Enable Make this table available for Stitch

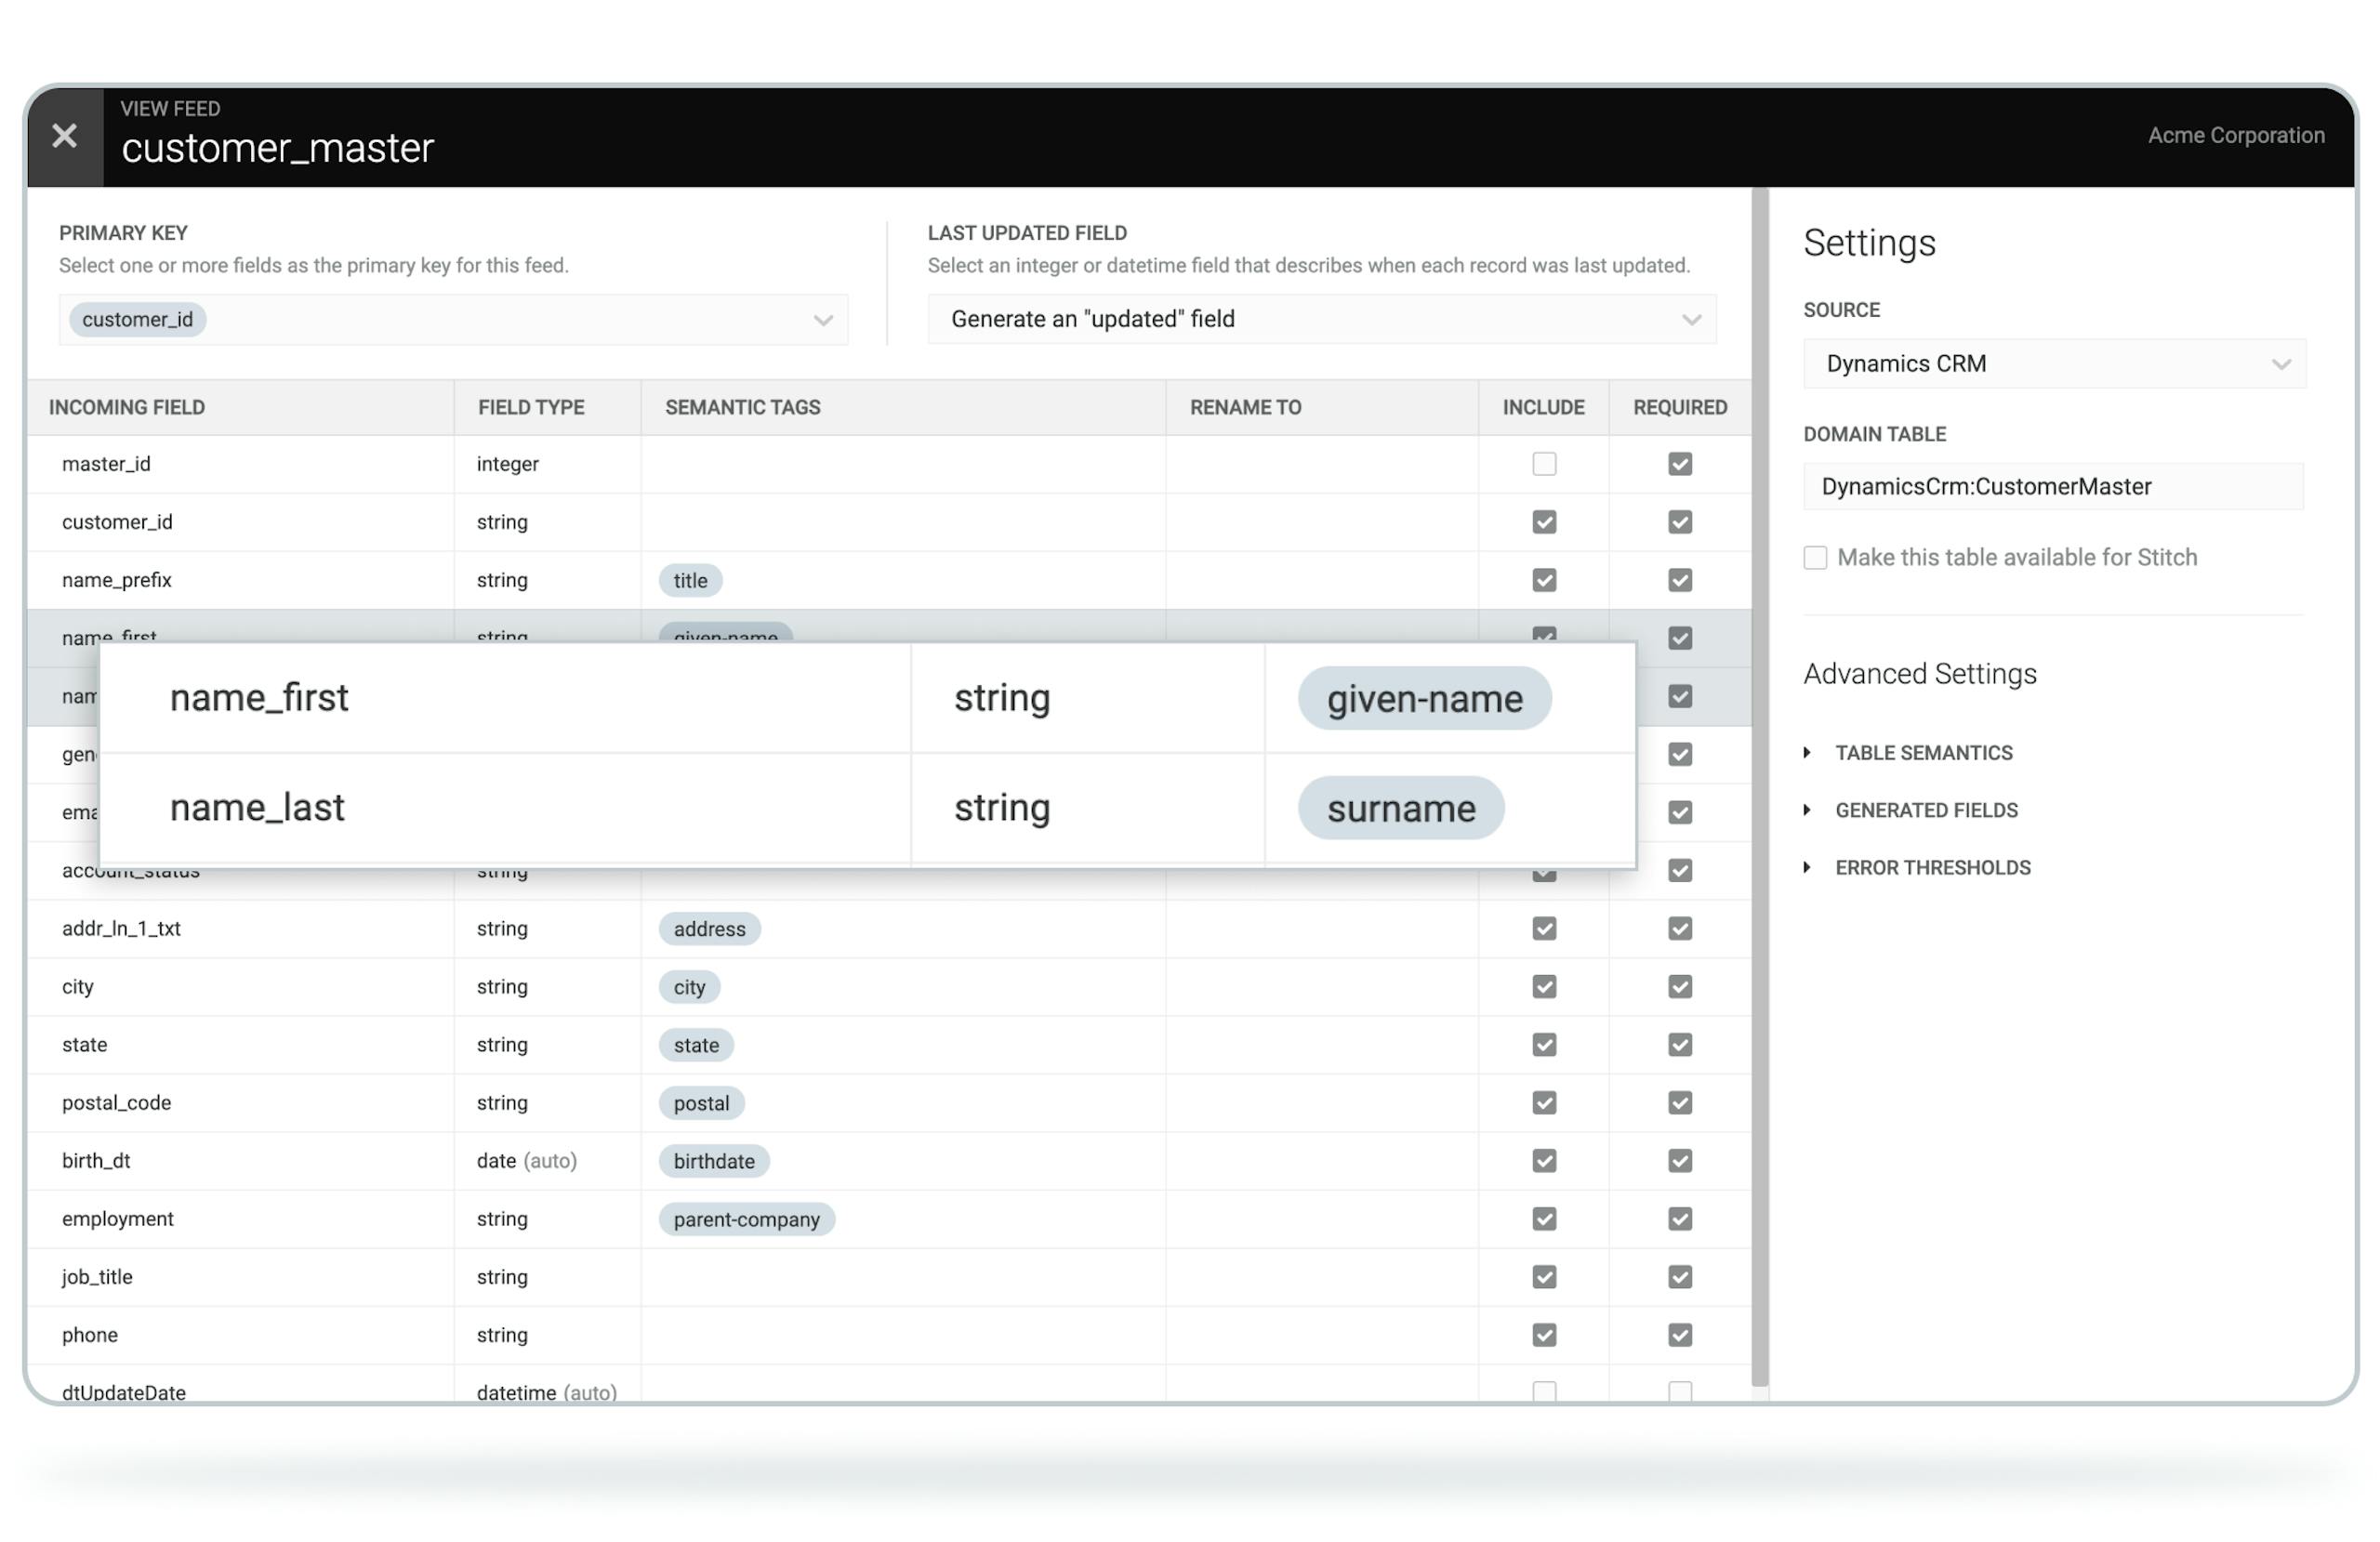(1814, 558)
